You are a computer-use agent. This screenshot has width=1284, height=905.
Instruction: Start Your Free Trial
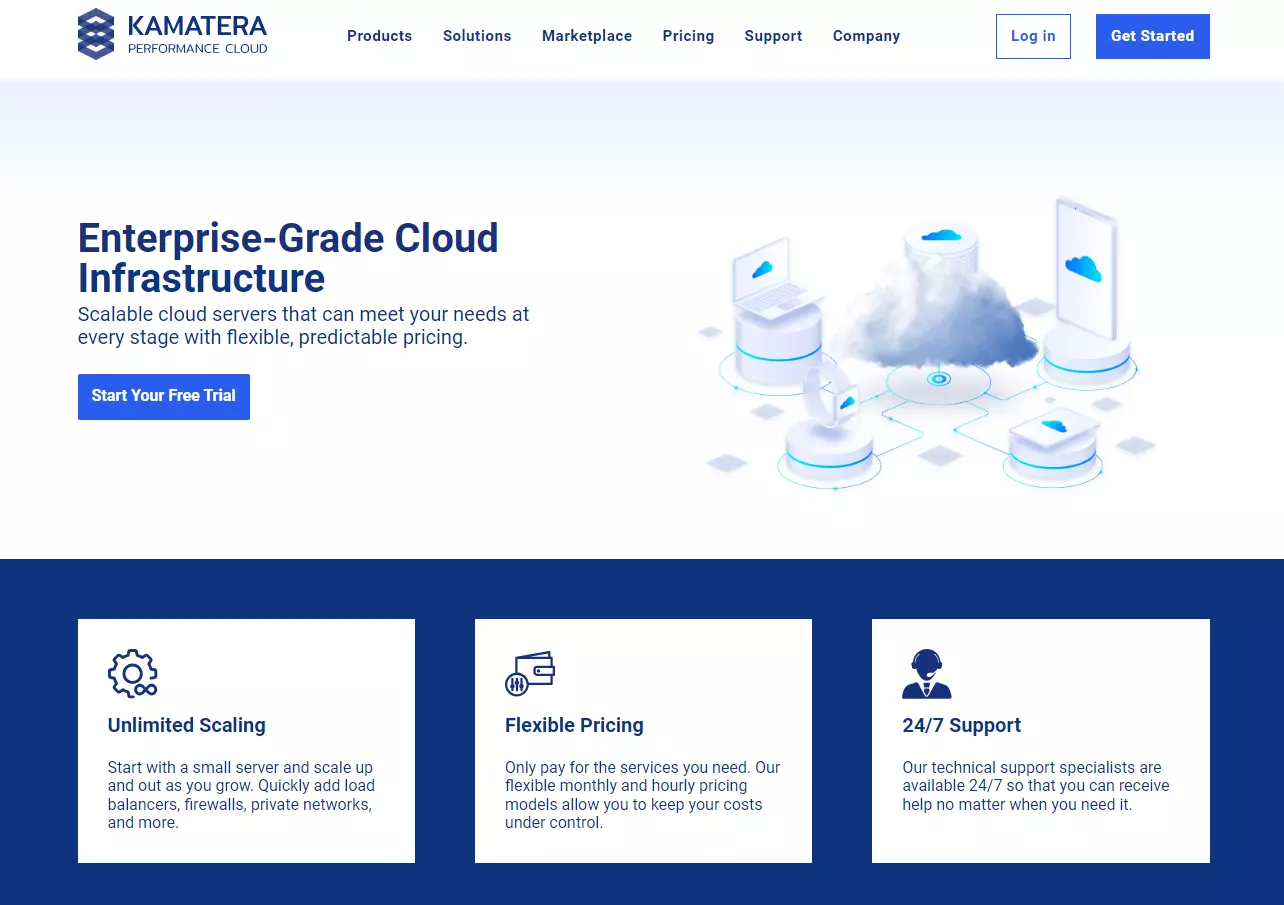click(163, 396)
